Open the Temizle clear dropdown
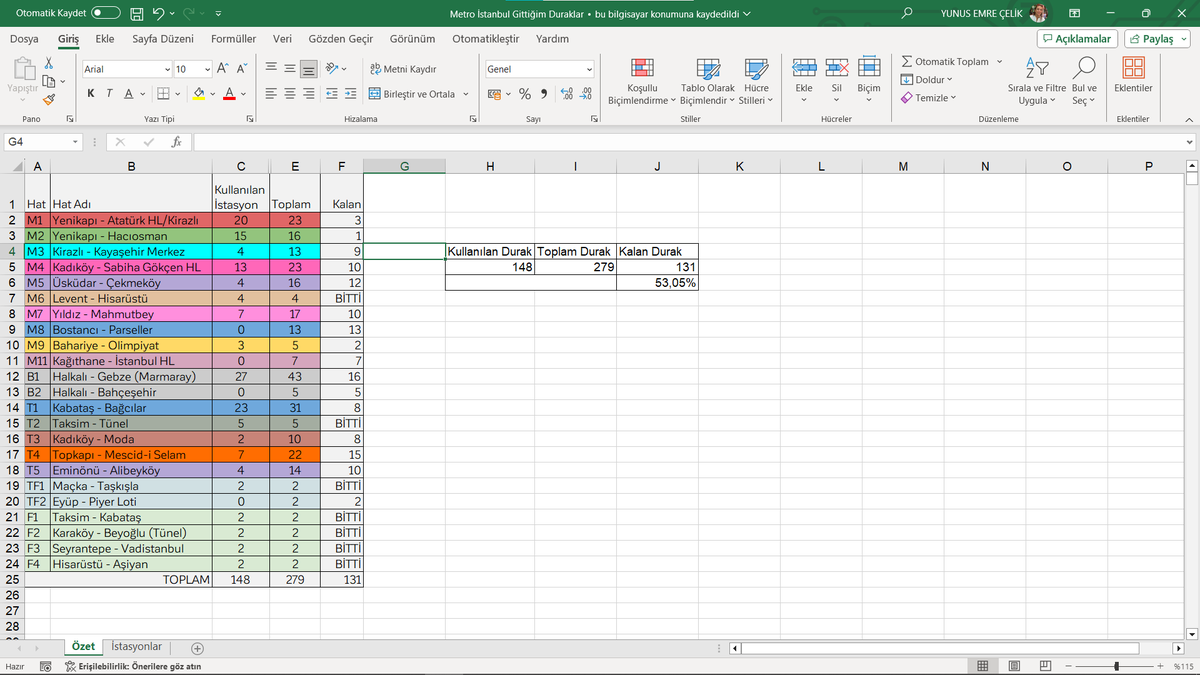 pos(928,98)
